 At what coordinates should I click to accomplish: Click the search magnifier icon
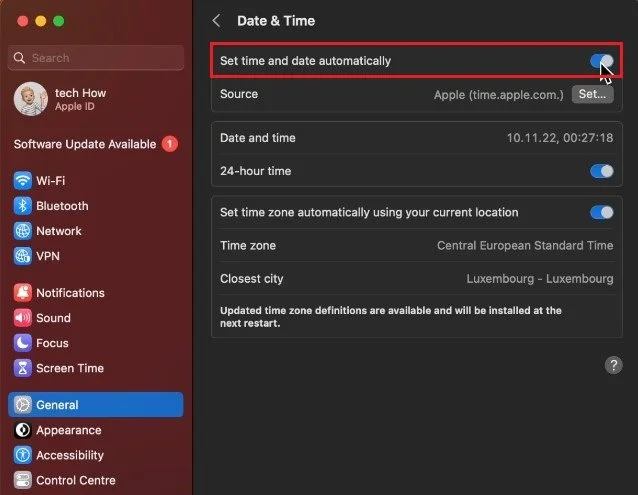pos(20,58)
